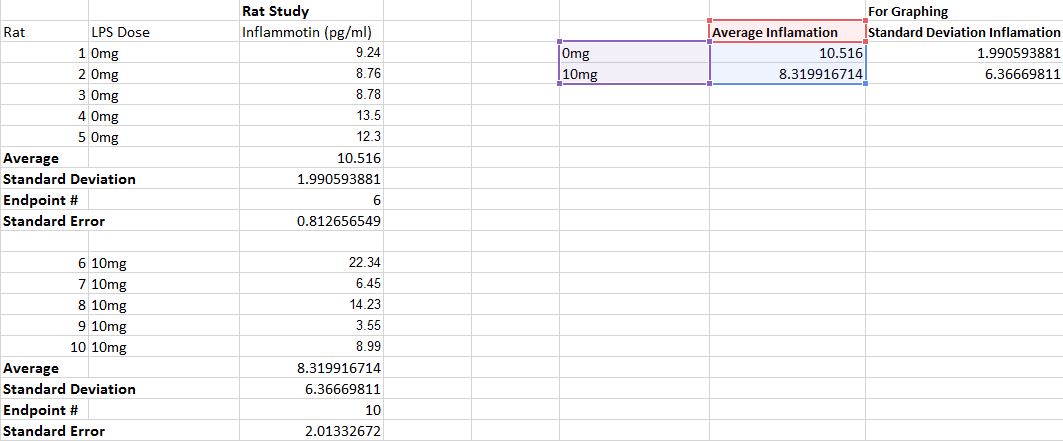1063x441 pixels.
Task: Click the cell showing 3.55
Action: 310,326
